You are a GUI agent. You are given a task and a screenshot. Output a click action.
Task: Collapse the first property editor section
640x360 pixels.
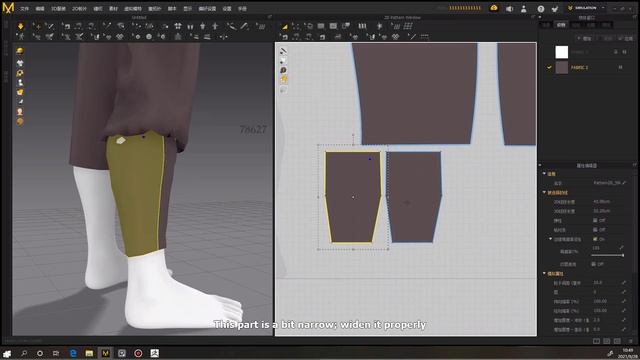544,173
